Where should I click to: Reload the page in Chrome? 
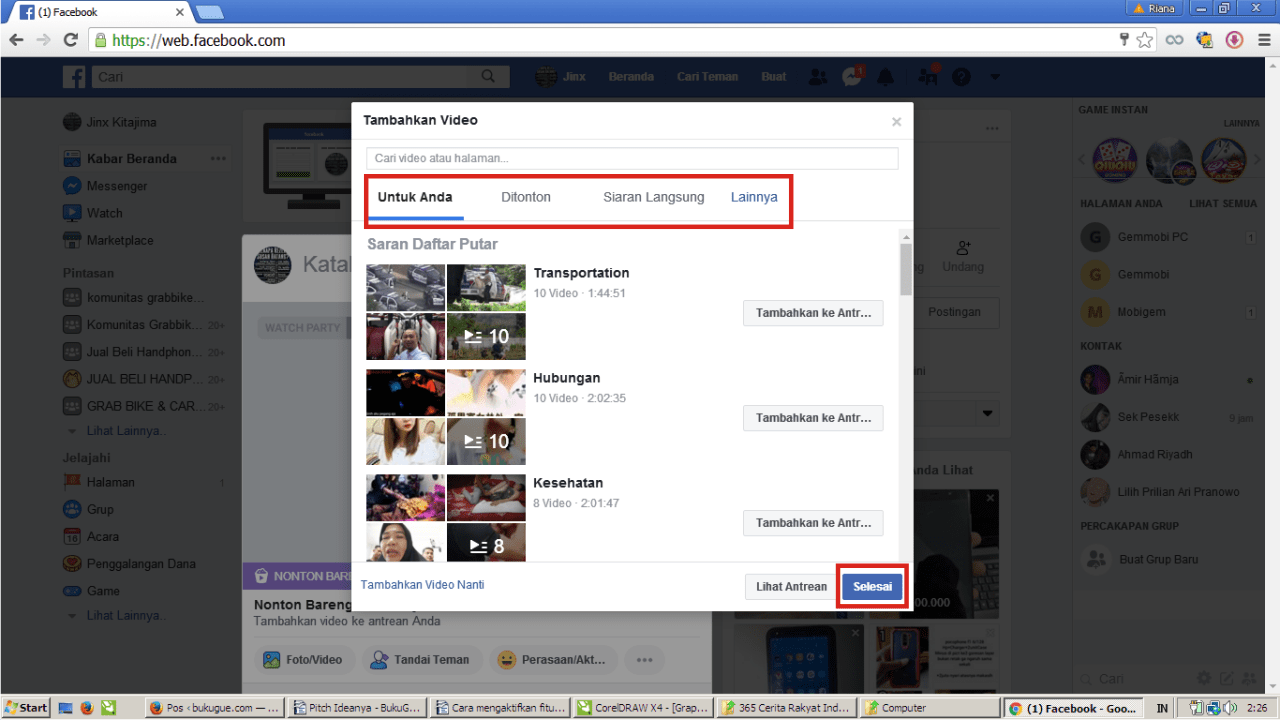point(70,41)
